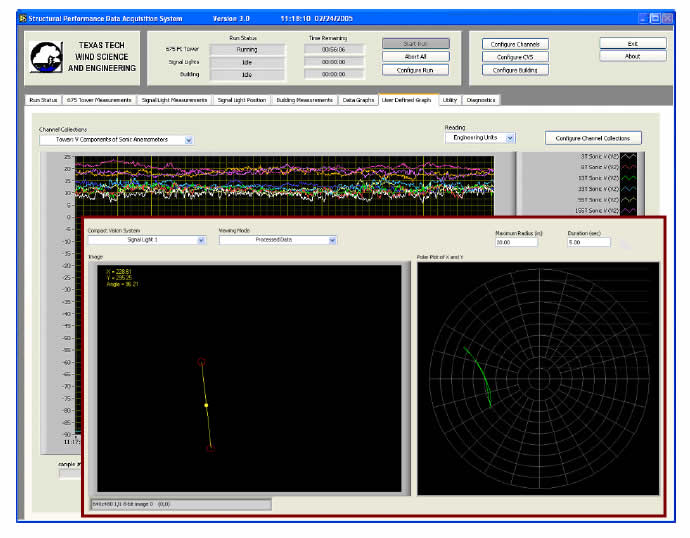Click the signal light camera image display
This screenshot has height=538, width=690.
(x=249, y=378)
